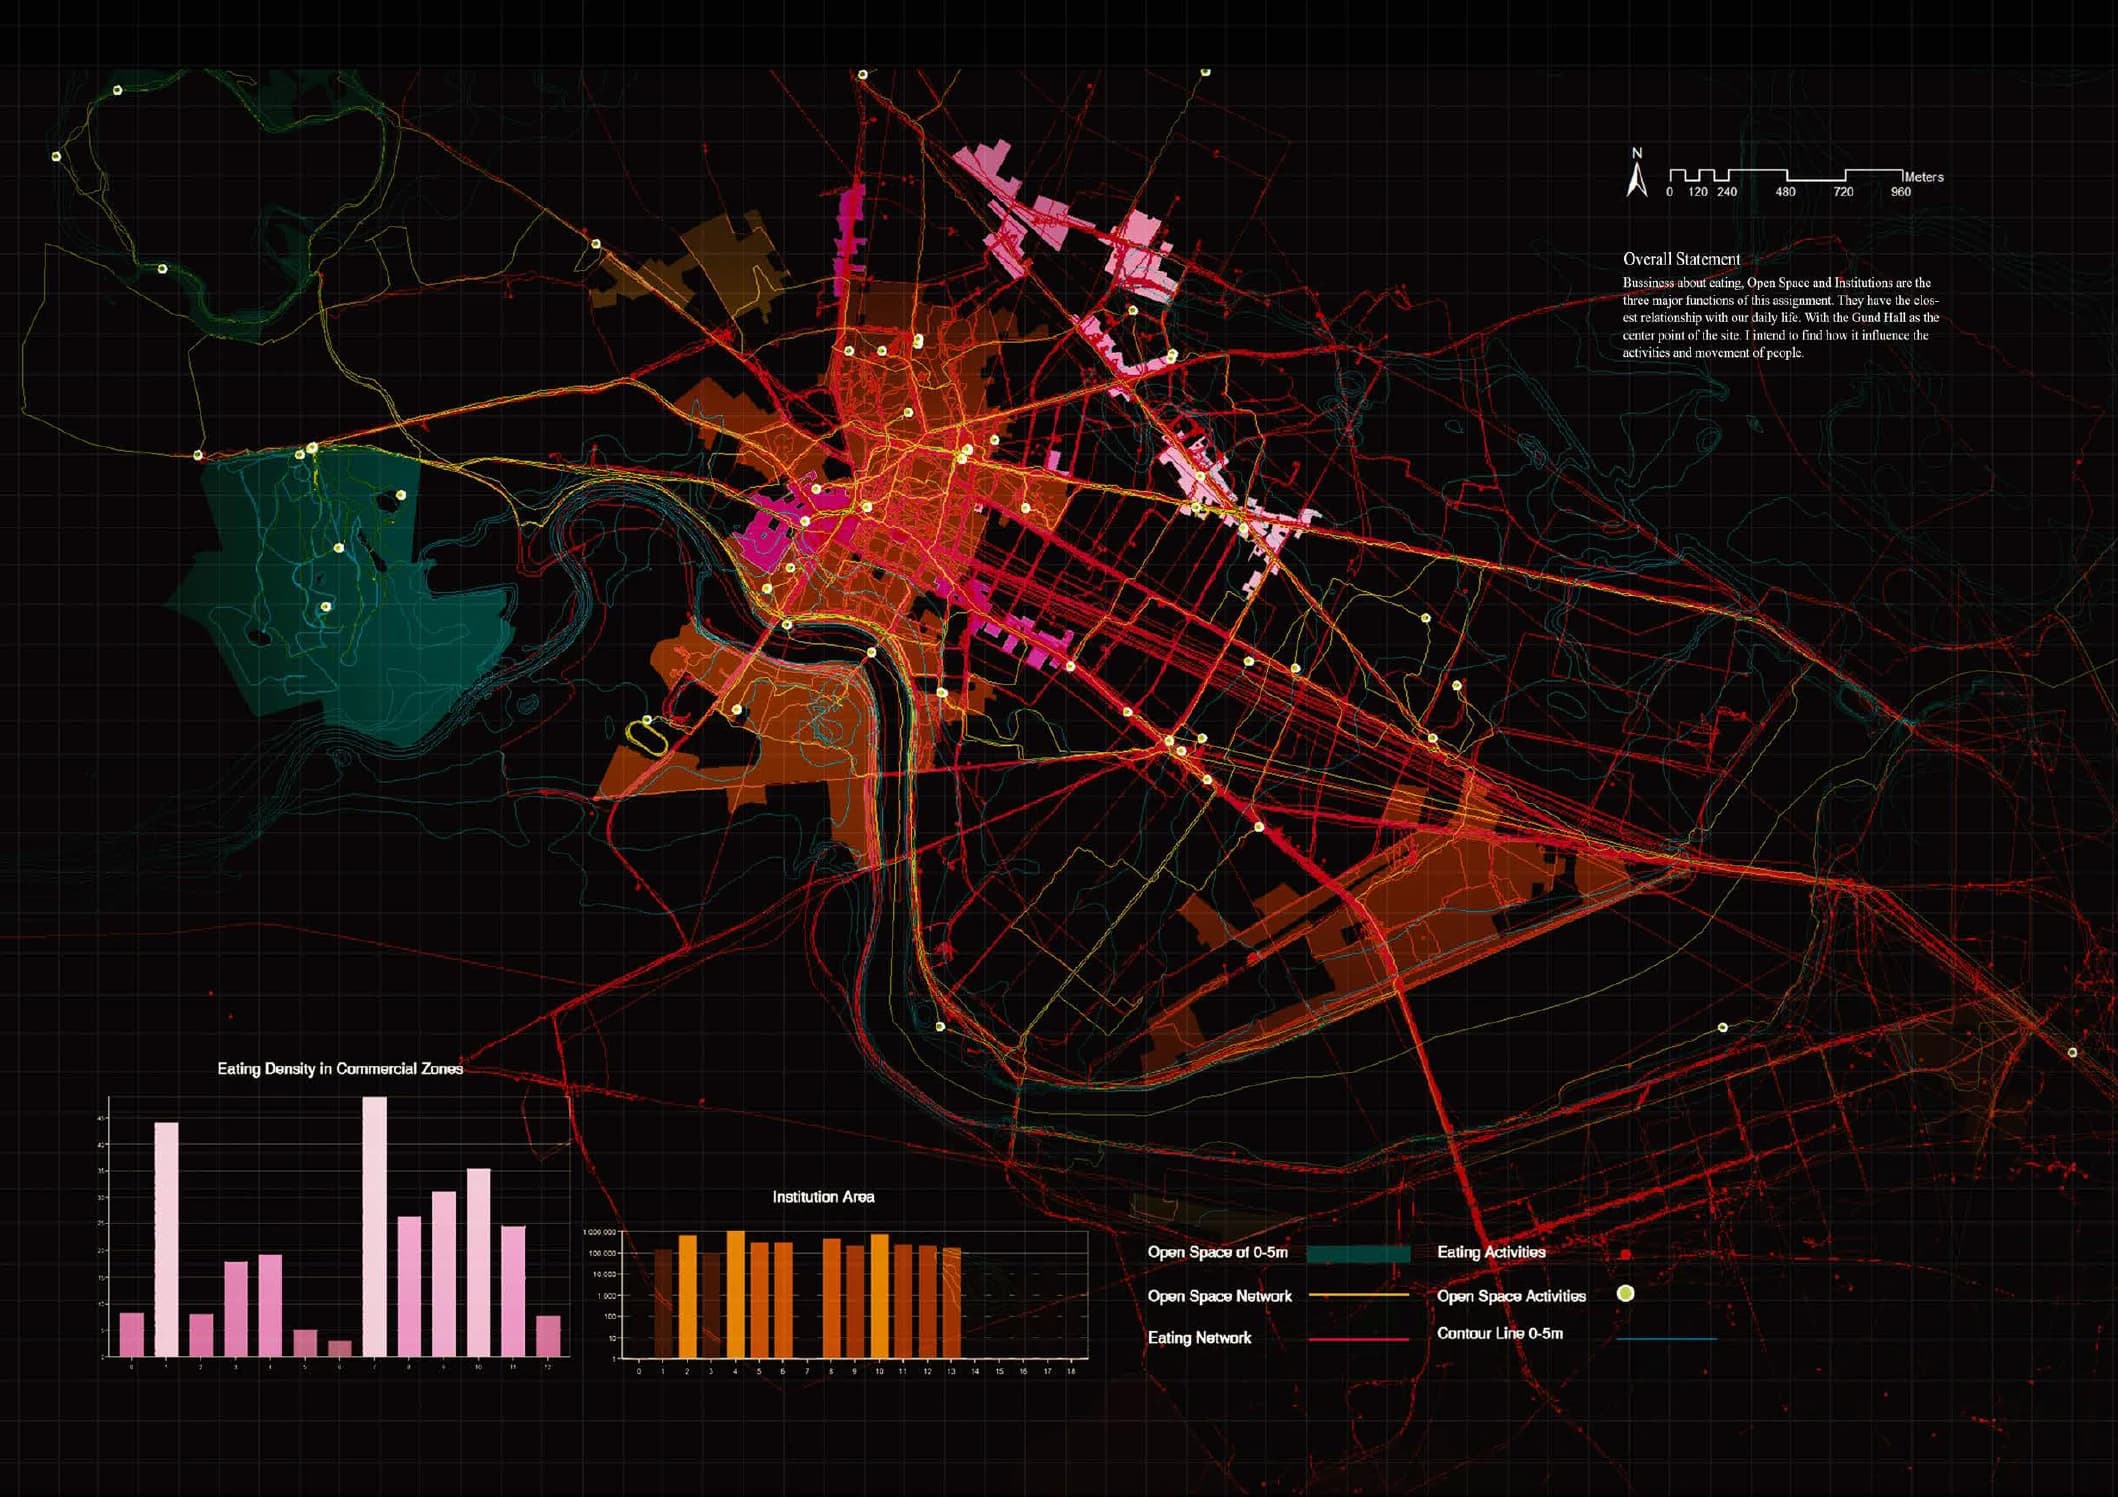Click the '480' value on the scale bar
Viewport: 2118px width, 1497px height.
point(1785,192)
